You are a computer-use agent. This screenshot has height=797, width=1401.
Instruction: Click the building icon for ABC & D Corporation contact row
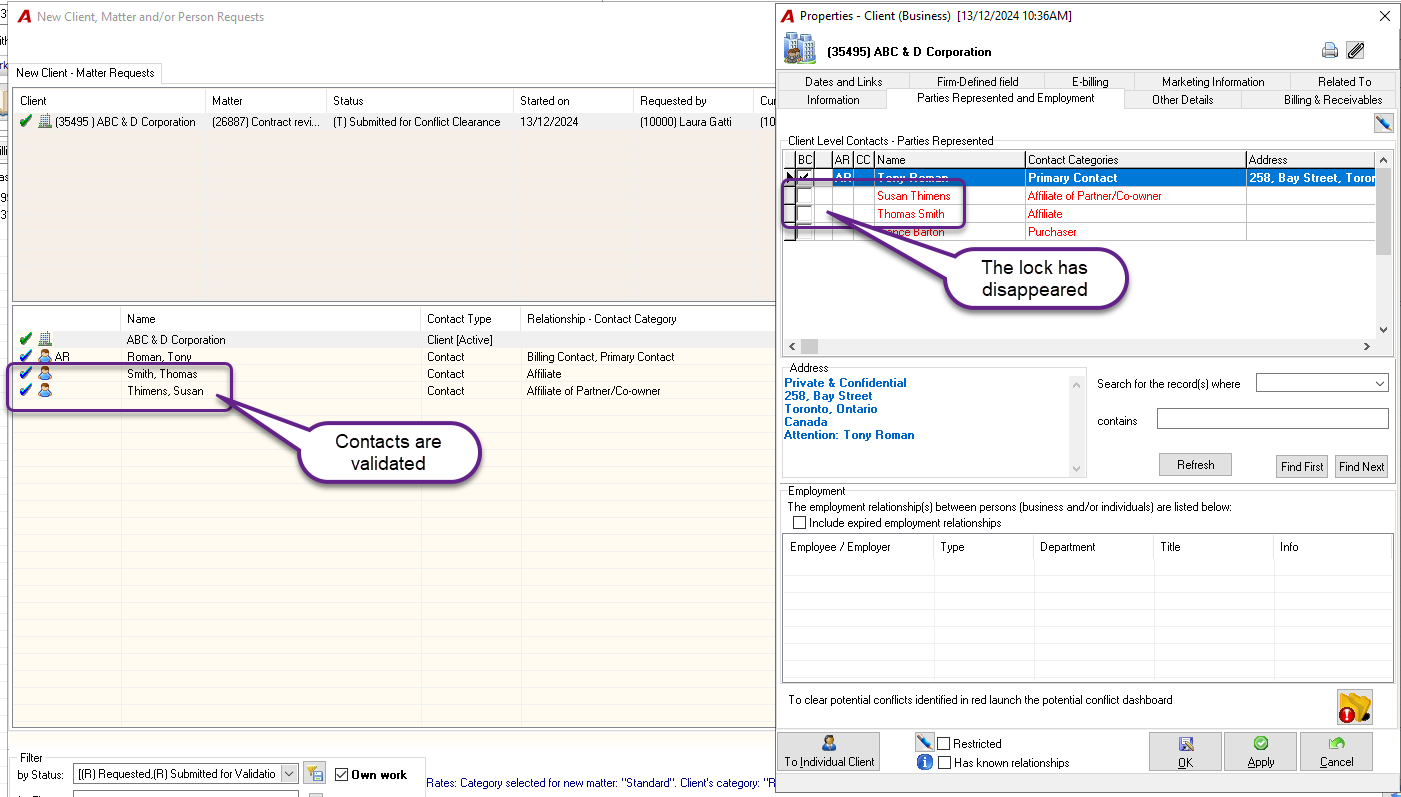(x=45, y=340)
